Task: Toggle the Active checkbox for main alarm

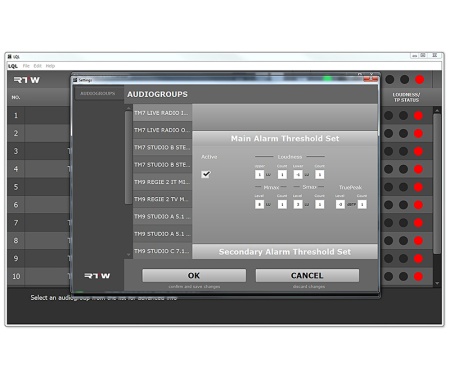Action: [x=206, y=174]
